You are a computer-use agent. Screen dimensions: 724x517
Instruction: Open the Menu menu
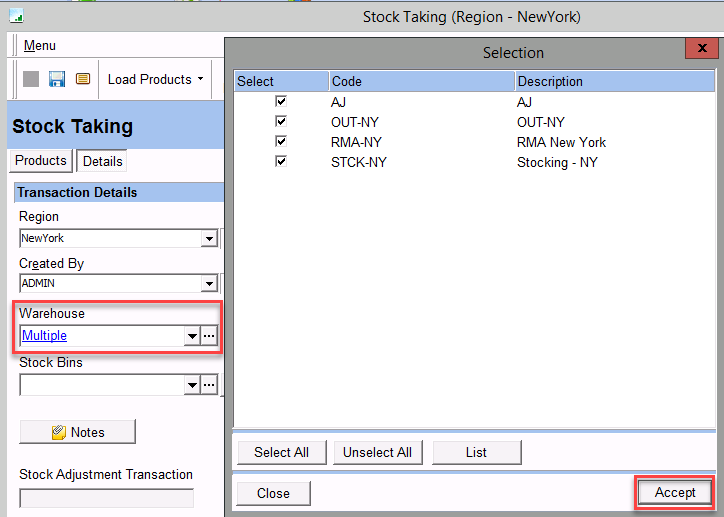(40, 46)
